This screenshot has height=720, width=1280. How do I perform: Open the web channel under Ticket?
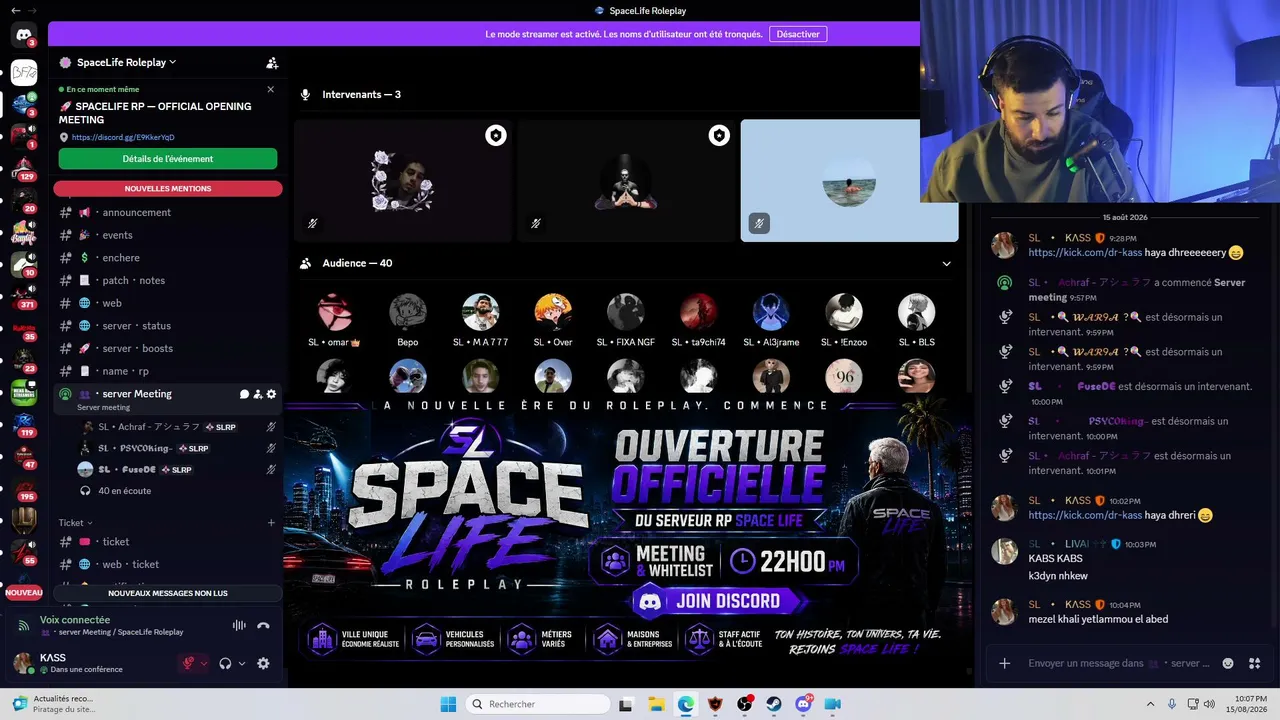point(168,564)
